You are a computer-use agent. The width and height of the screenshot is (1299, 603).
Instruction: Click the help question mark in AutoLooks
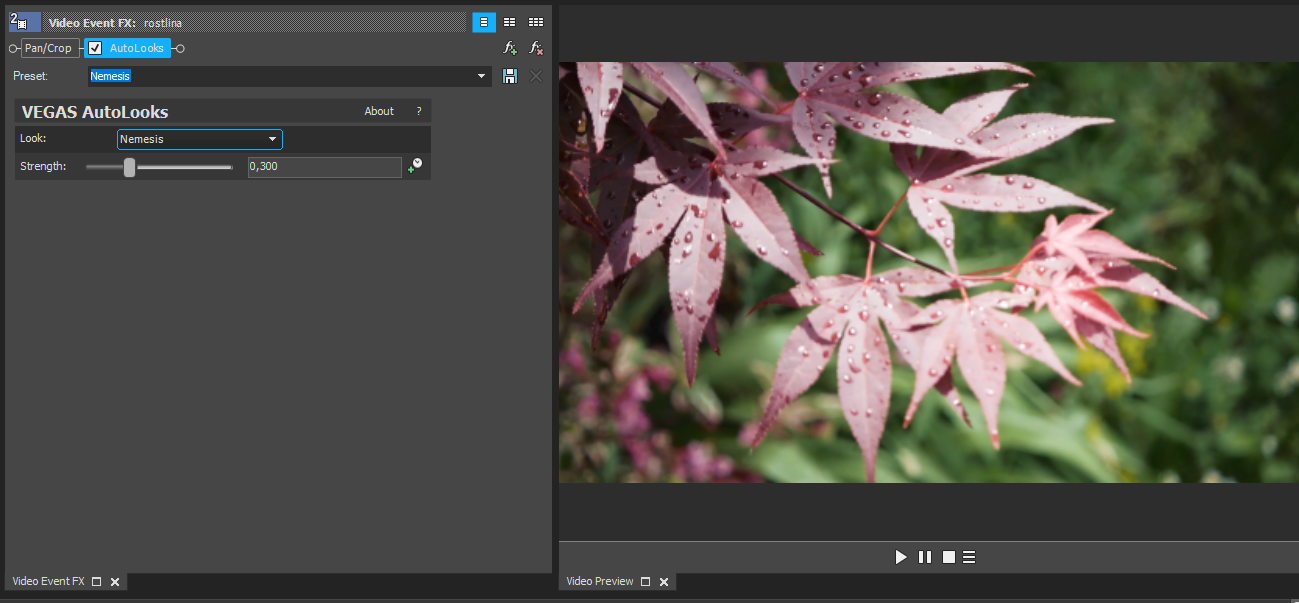[x=419, y=111]
